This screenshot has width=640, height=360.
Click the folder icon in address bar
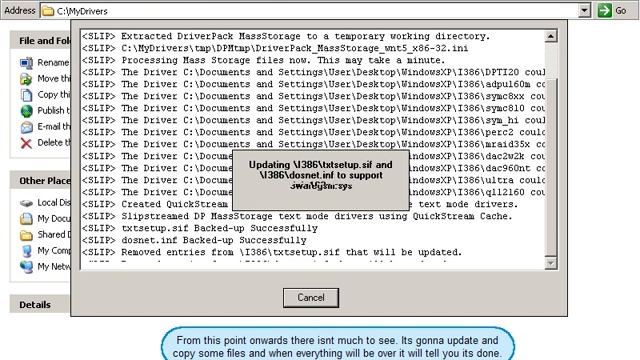click(49, 11)
